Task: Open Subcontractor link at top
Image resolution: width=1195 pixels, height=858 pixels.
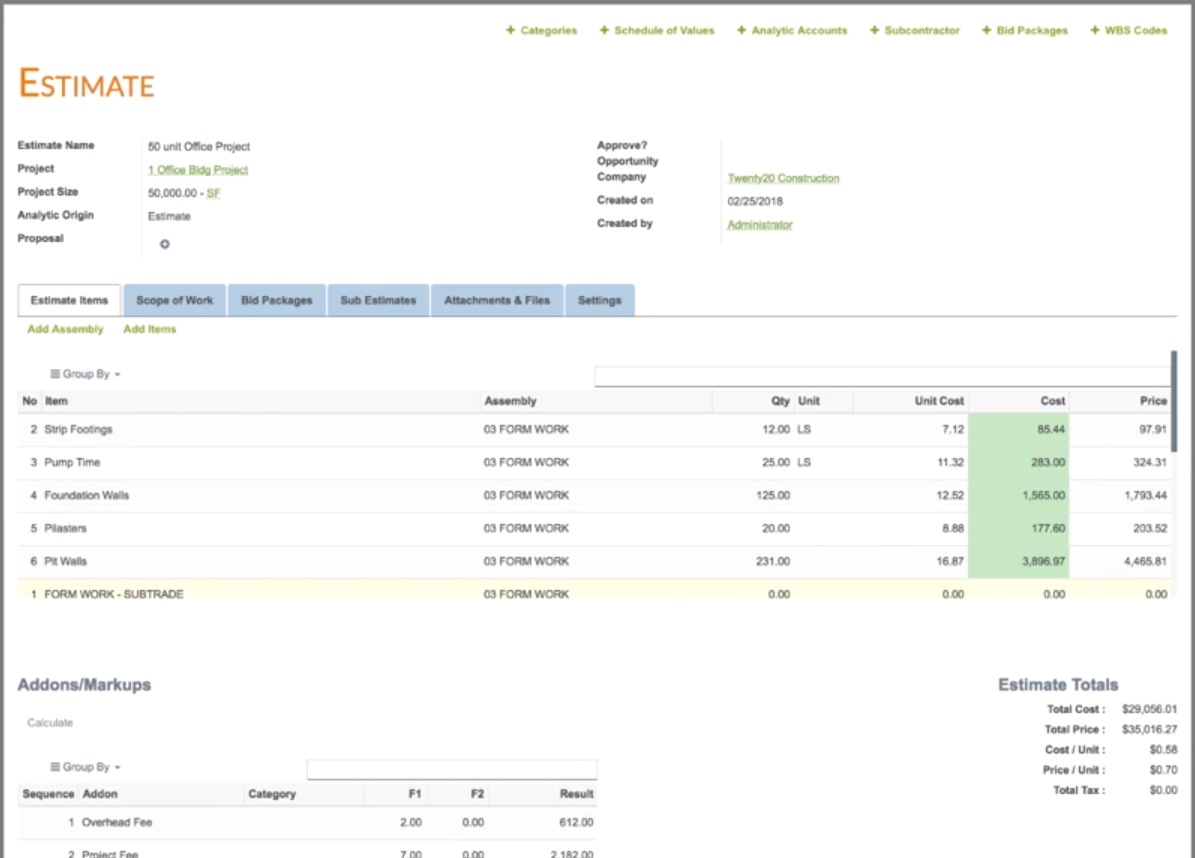Action: 922,30
